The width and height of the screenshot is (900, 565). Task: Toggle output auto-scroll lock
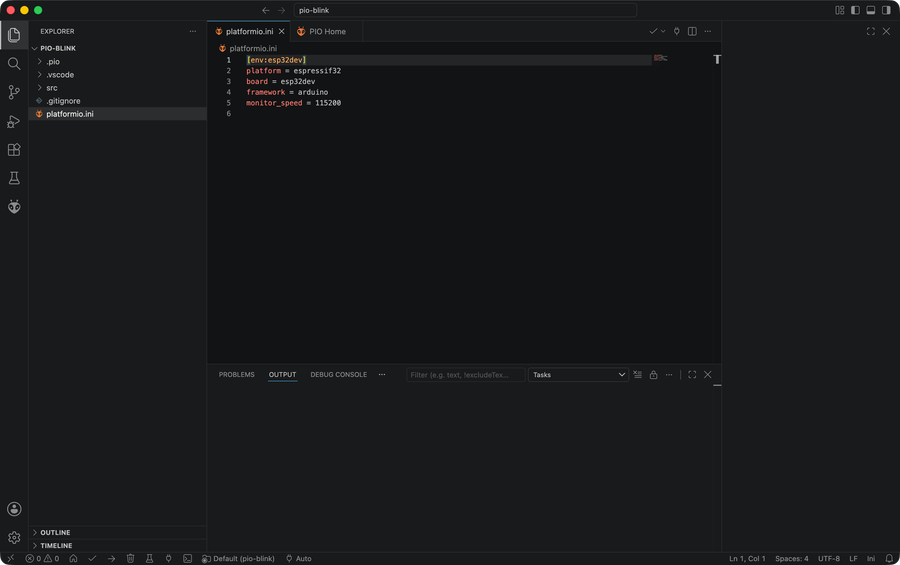pos(653,374)
